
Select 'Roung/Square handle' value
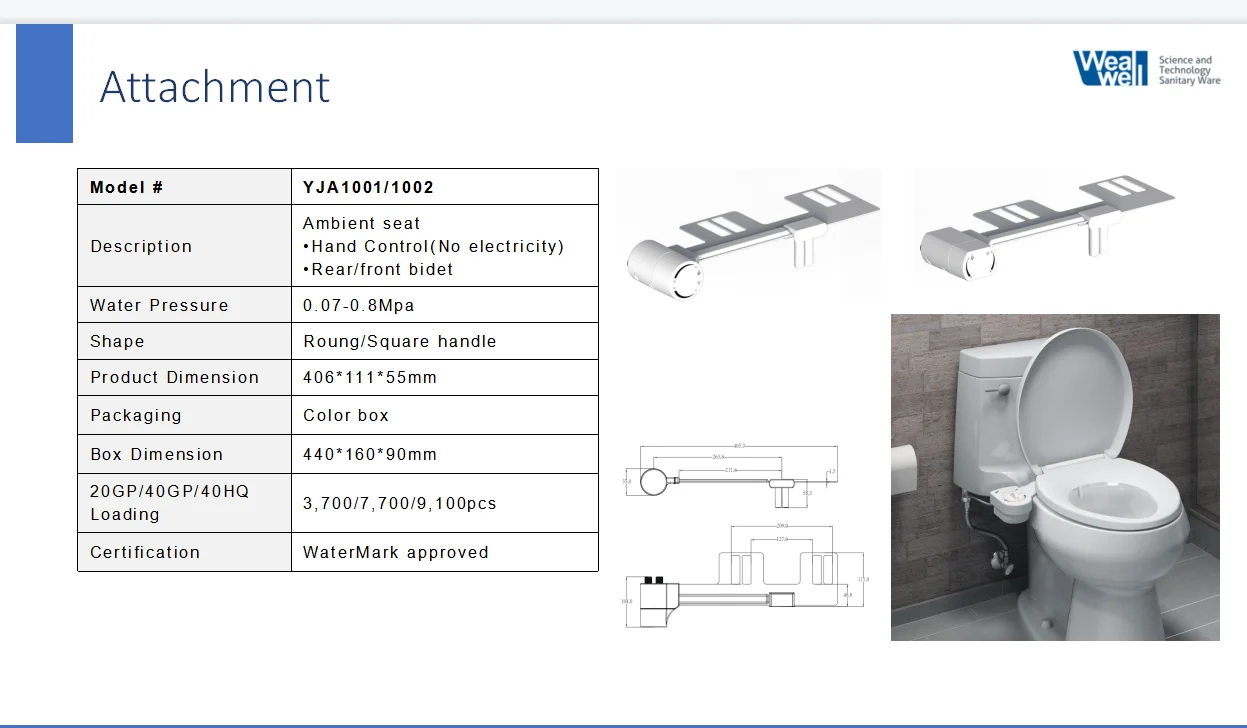click(x=400, y=341)
